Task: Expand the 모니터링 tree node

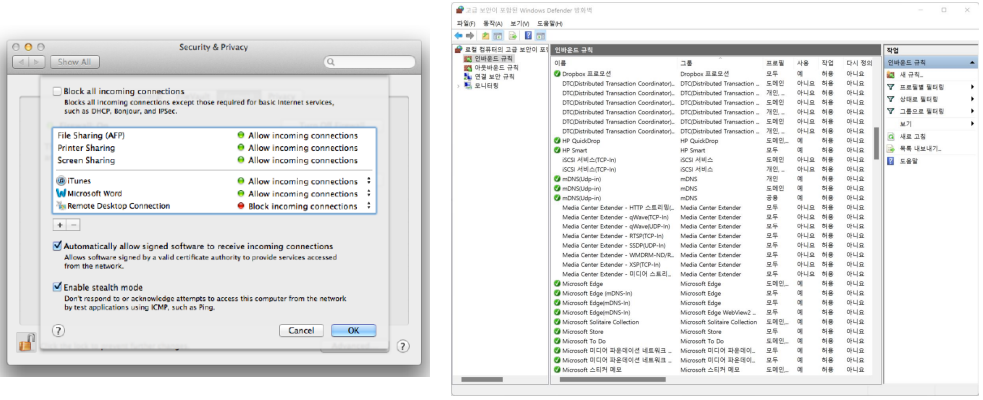Action: pyautogui.click(x=458, y=86)
